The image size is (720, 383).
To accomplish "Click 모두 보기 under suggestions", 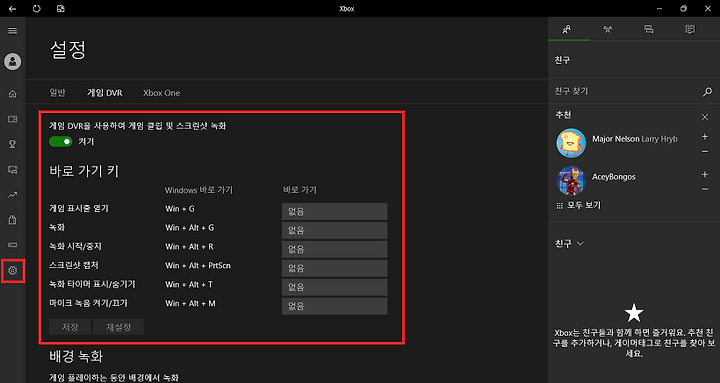I will (x=579, y=205).
